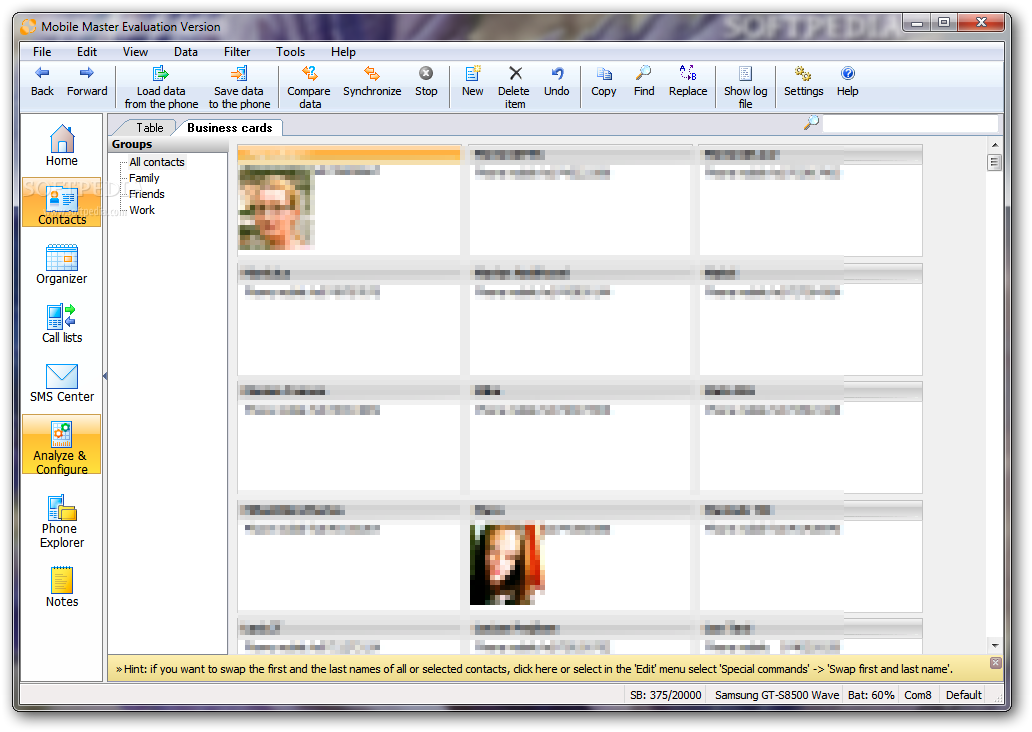Open the Tools menu
The height and width of the screenshot is (732, 1032).
click(290, 51)
